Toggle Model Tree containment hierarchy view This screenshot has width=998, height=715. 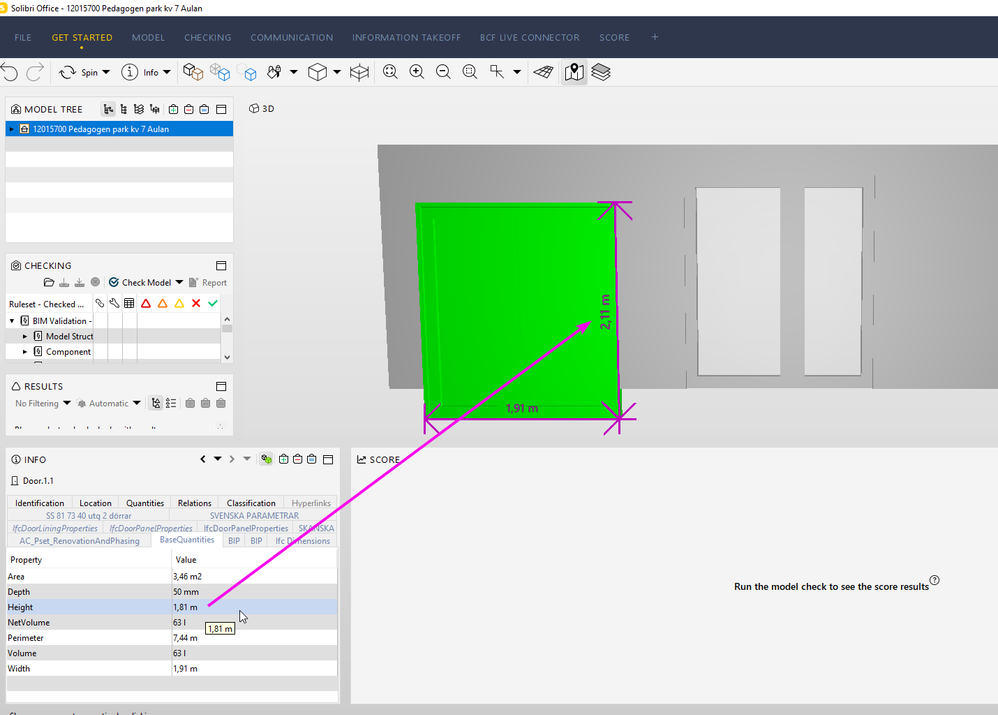[x=108, y=110]
